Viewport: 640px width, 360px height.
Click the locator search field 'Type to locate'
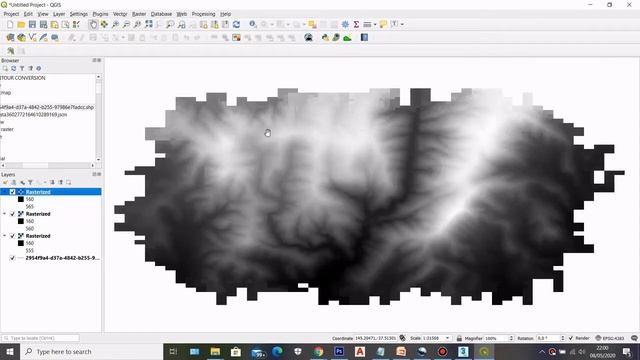click(40, 338)
